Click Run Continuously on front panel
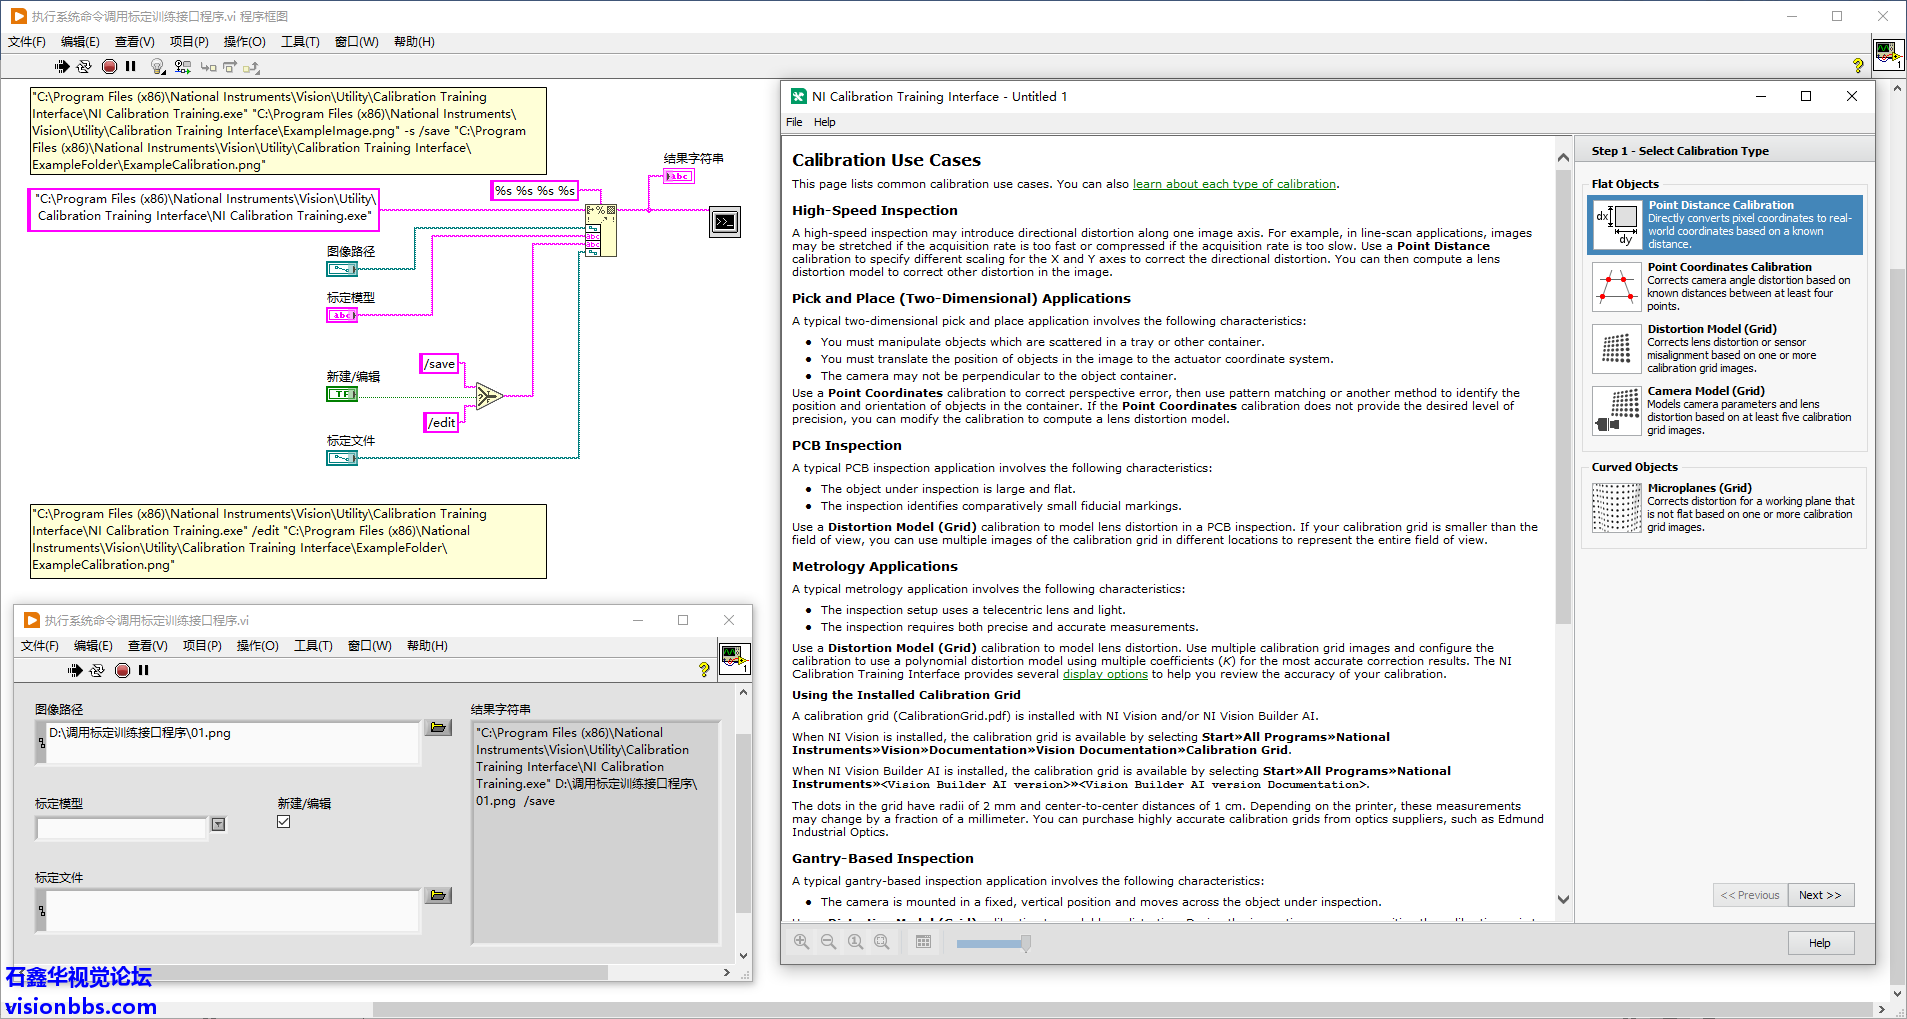This screenshot has width=1907, height=1019. 97,670
